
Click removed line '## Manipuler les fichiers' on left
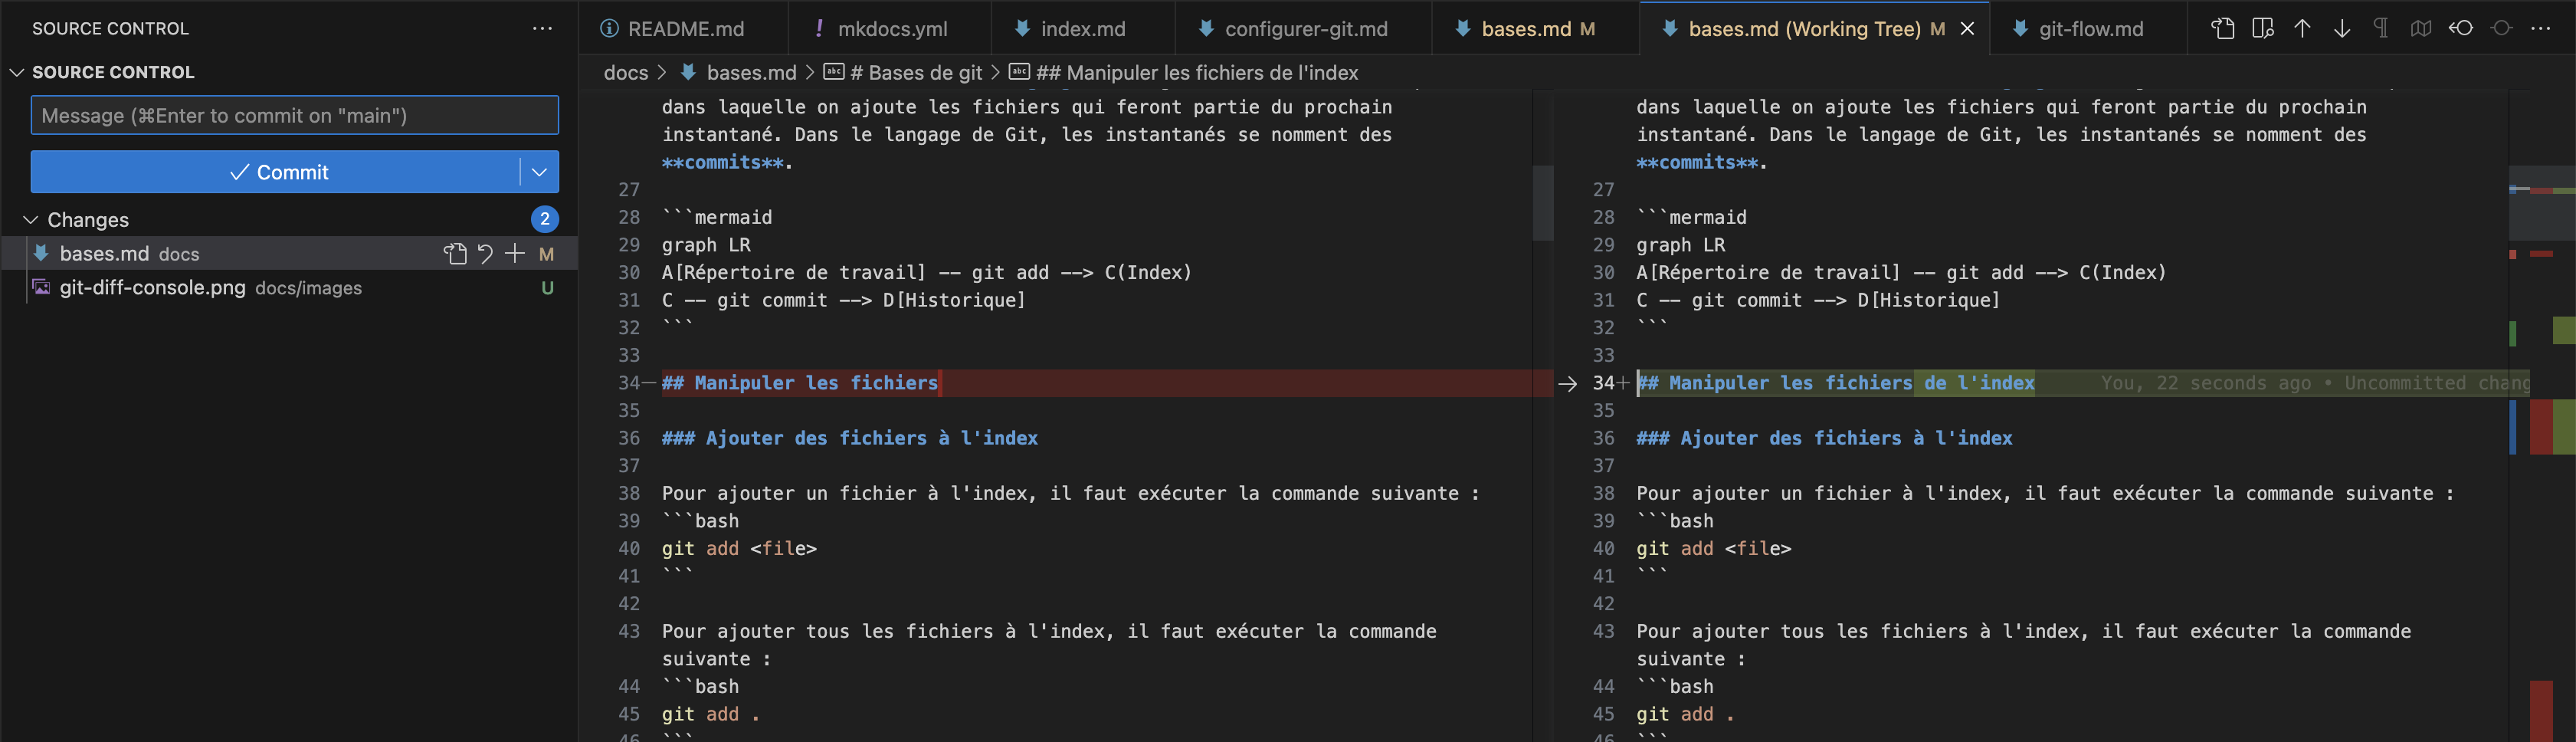click(x=800, y=383)
